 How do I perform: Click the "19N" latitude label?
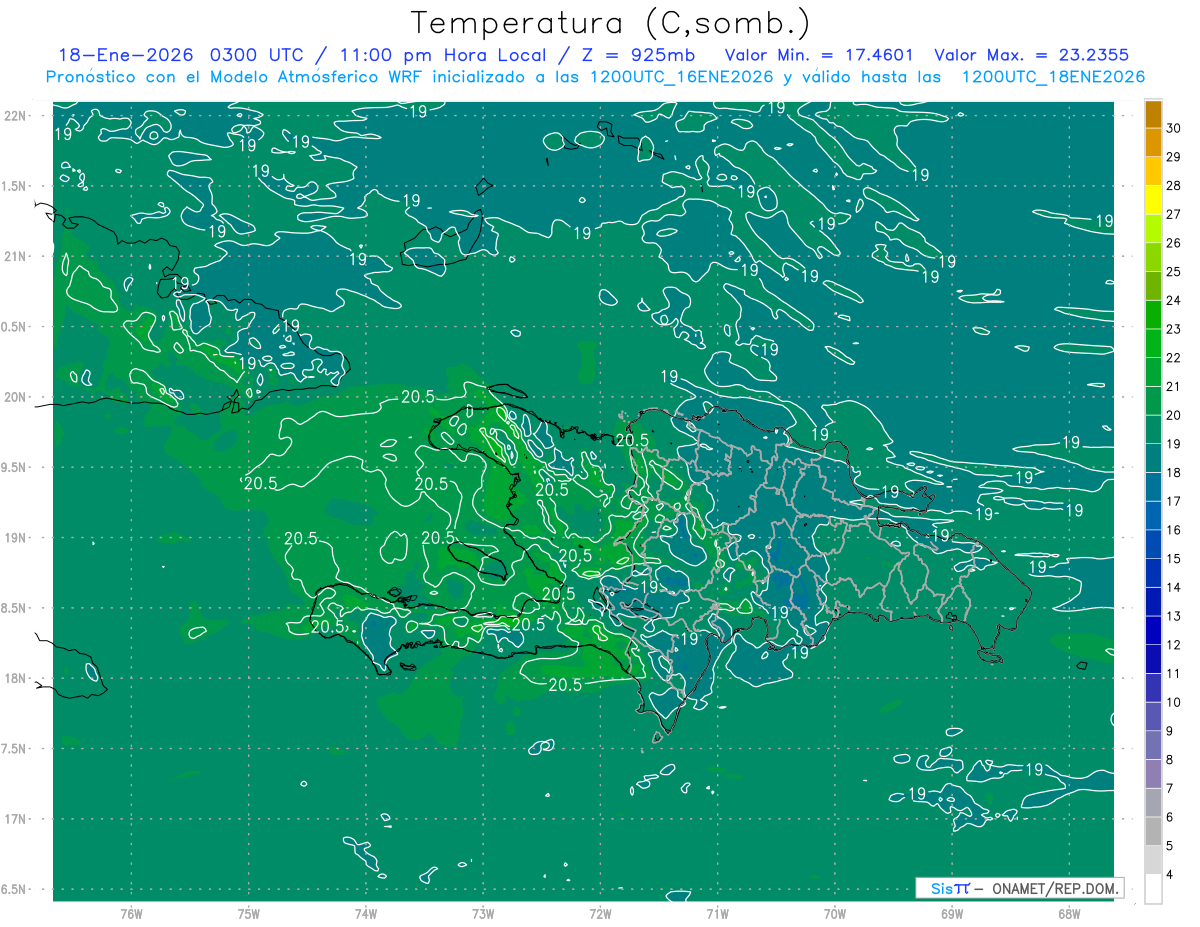click(x=16, y=538)
